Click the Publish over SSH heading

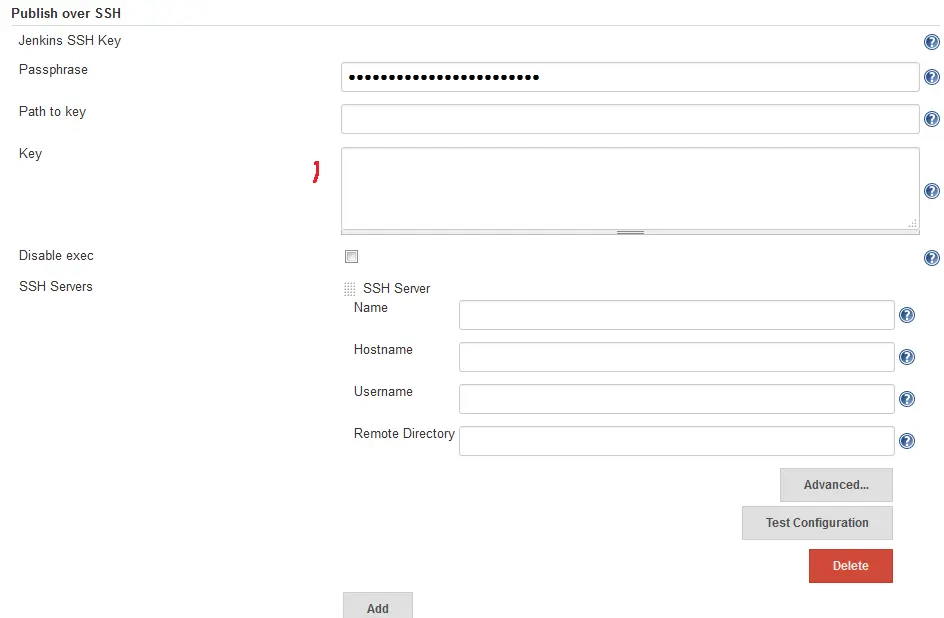66,13
